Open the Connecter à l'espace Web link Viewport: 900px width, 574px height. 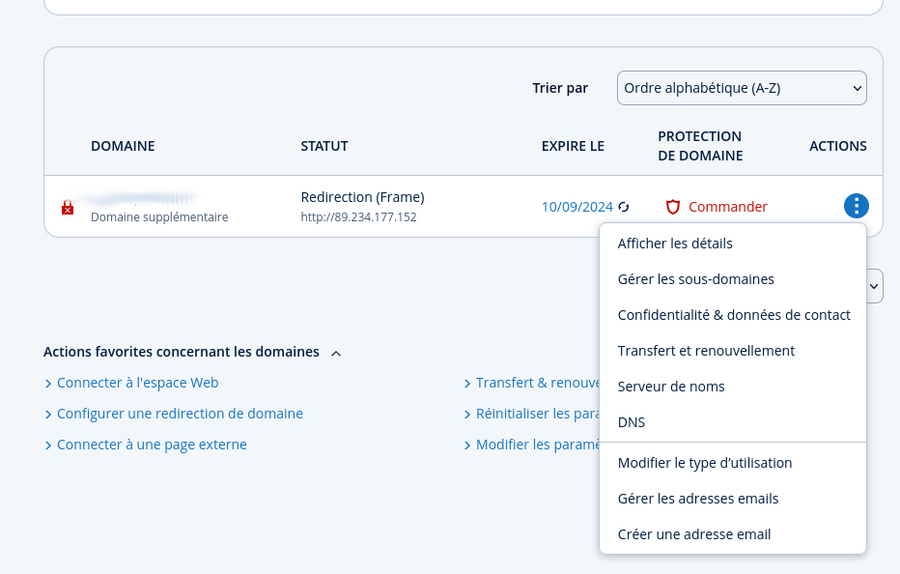(137, 383)
